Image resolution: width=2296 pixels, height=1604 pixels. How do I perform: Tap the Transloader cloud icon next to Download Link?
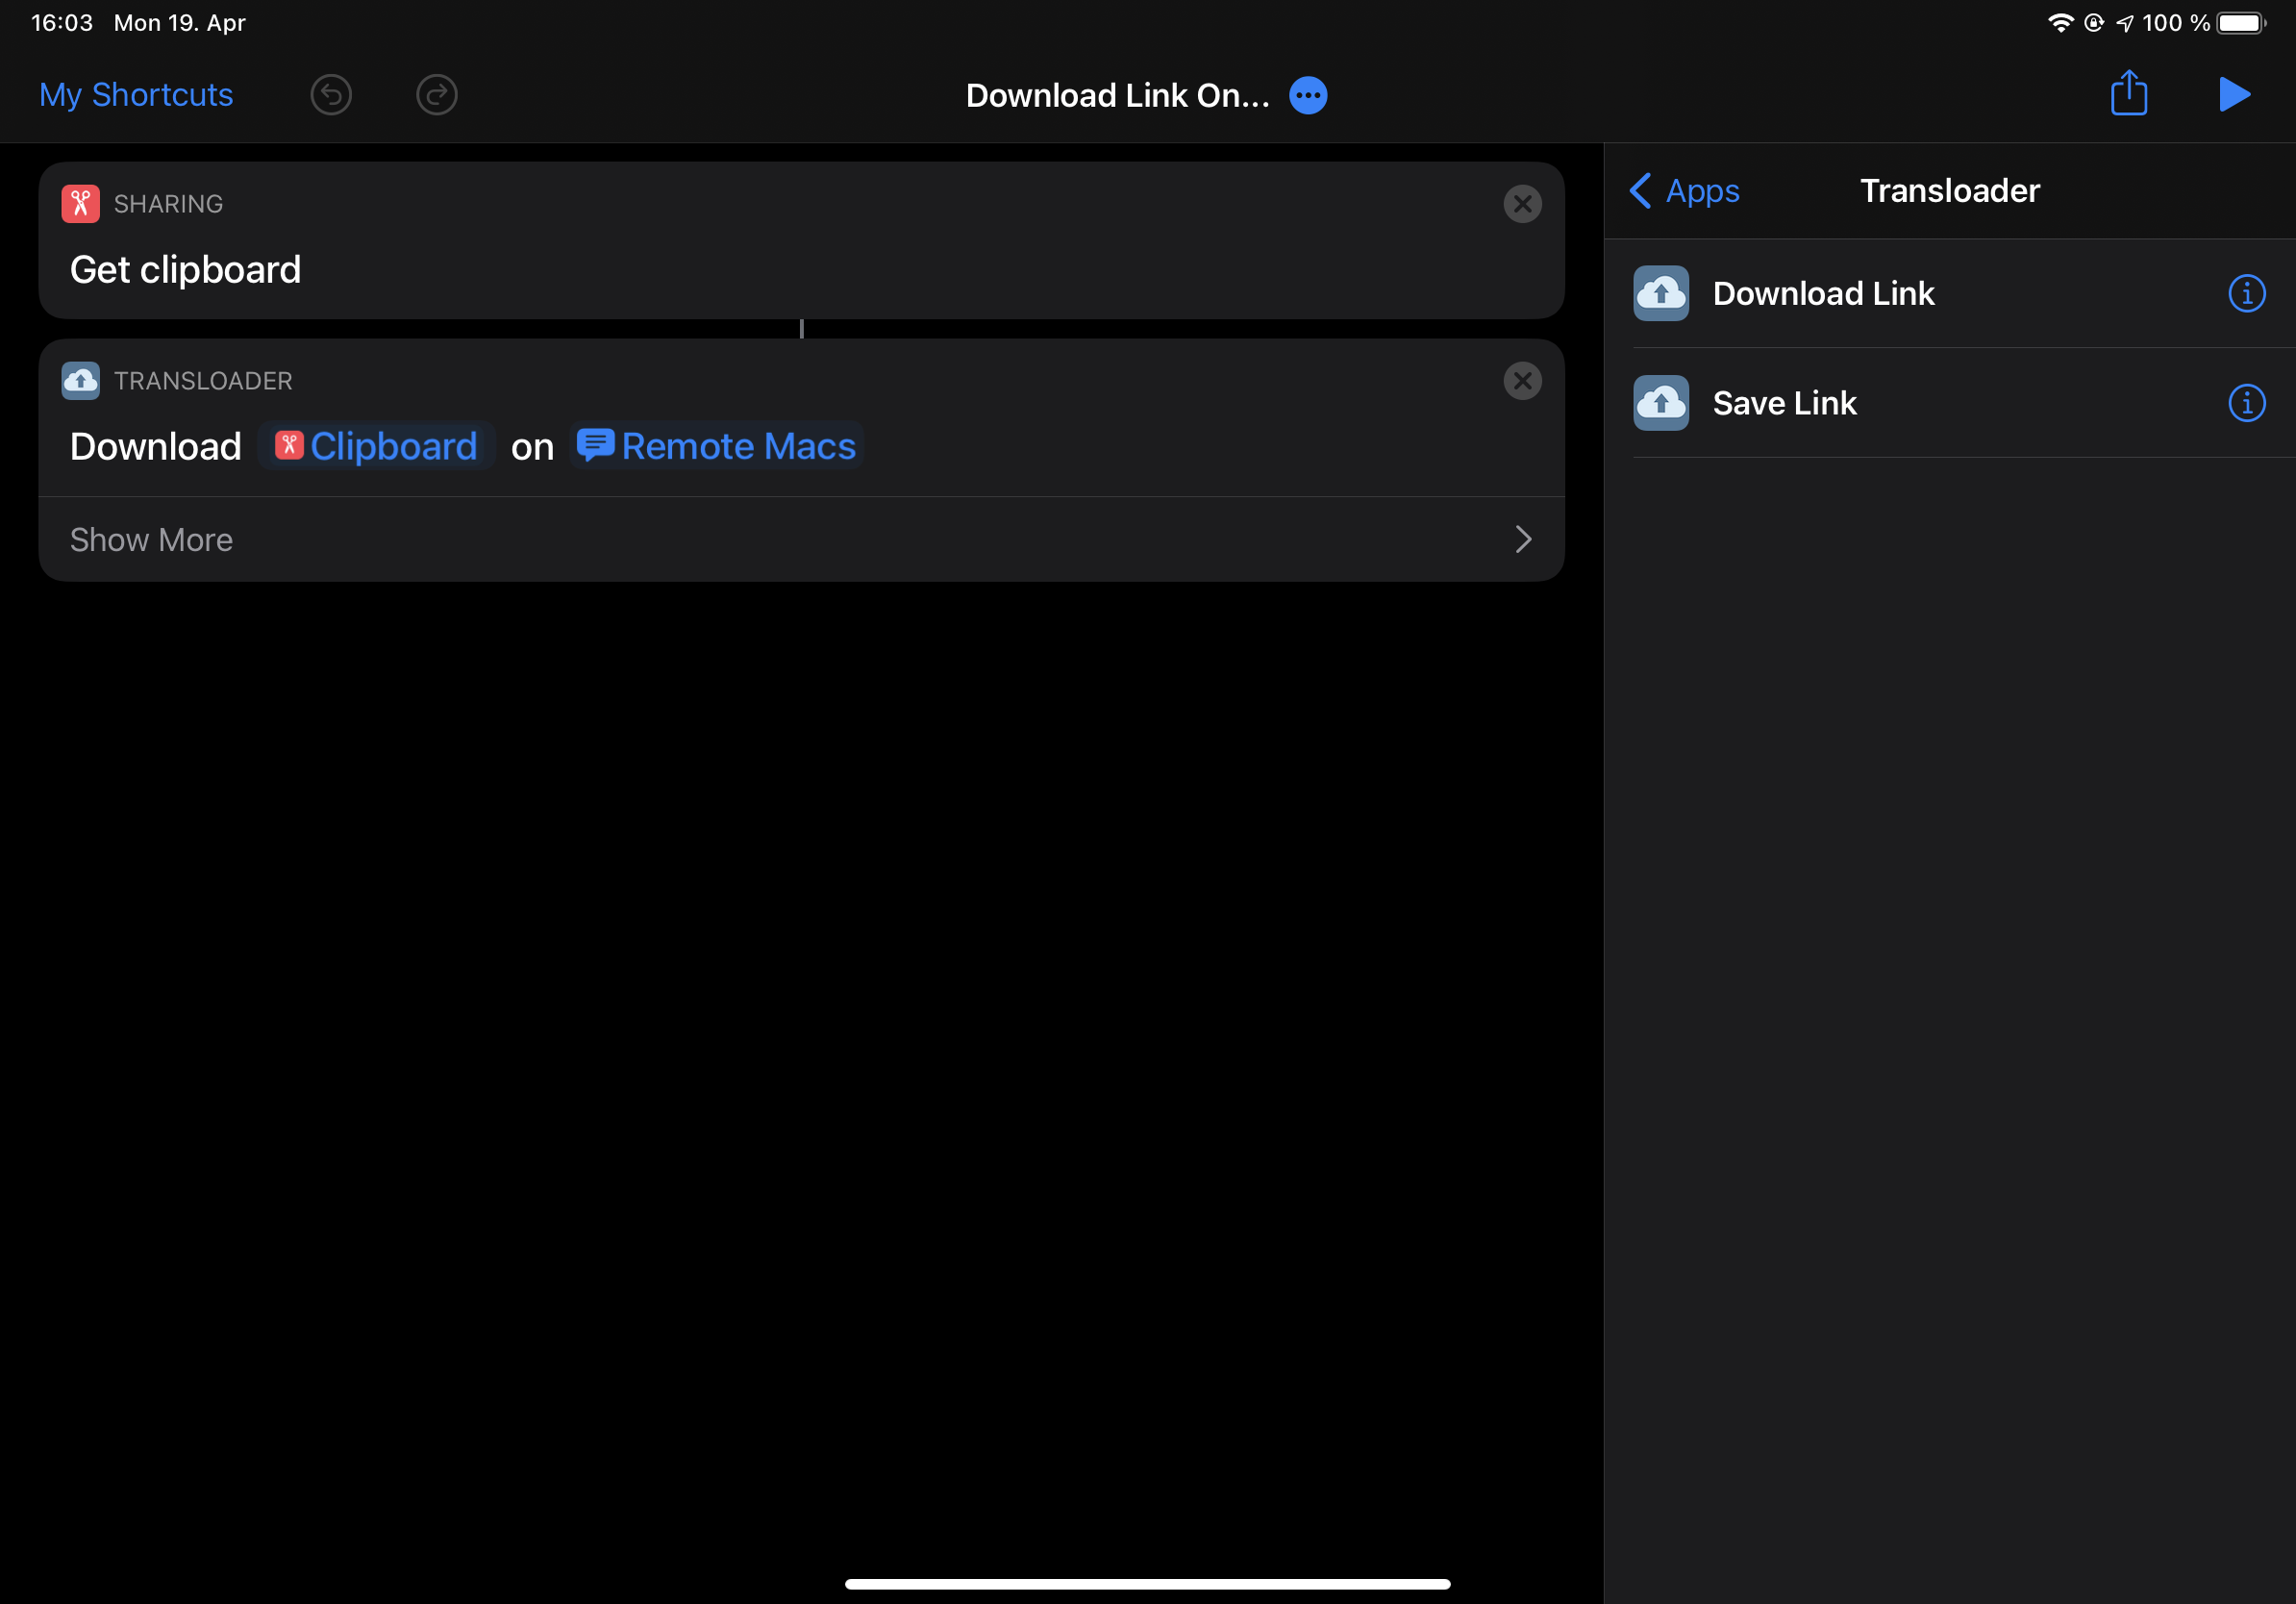1660,293
